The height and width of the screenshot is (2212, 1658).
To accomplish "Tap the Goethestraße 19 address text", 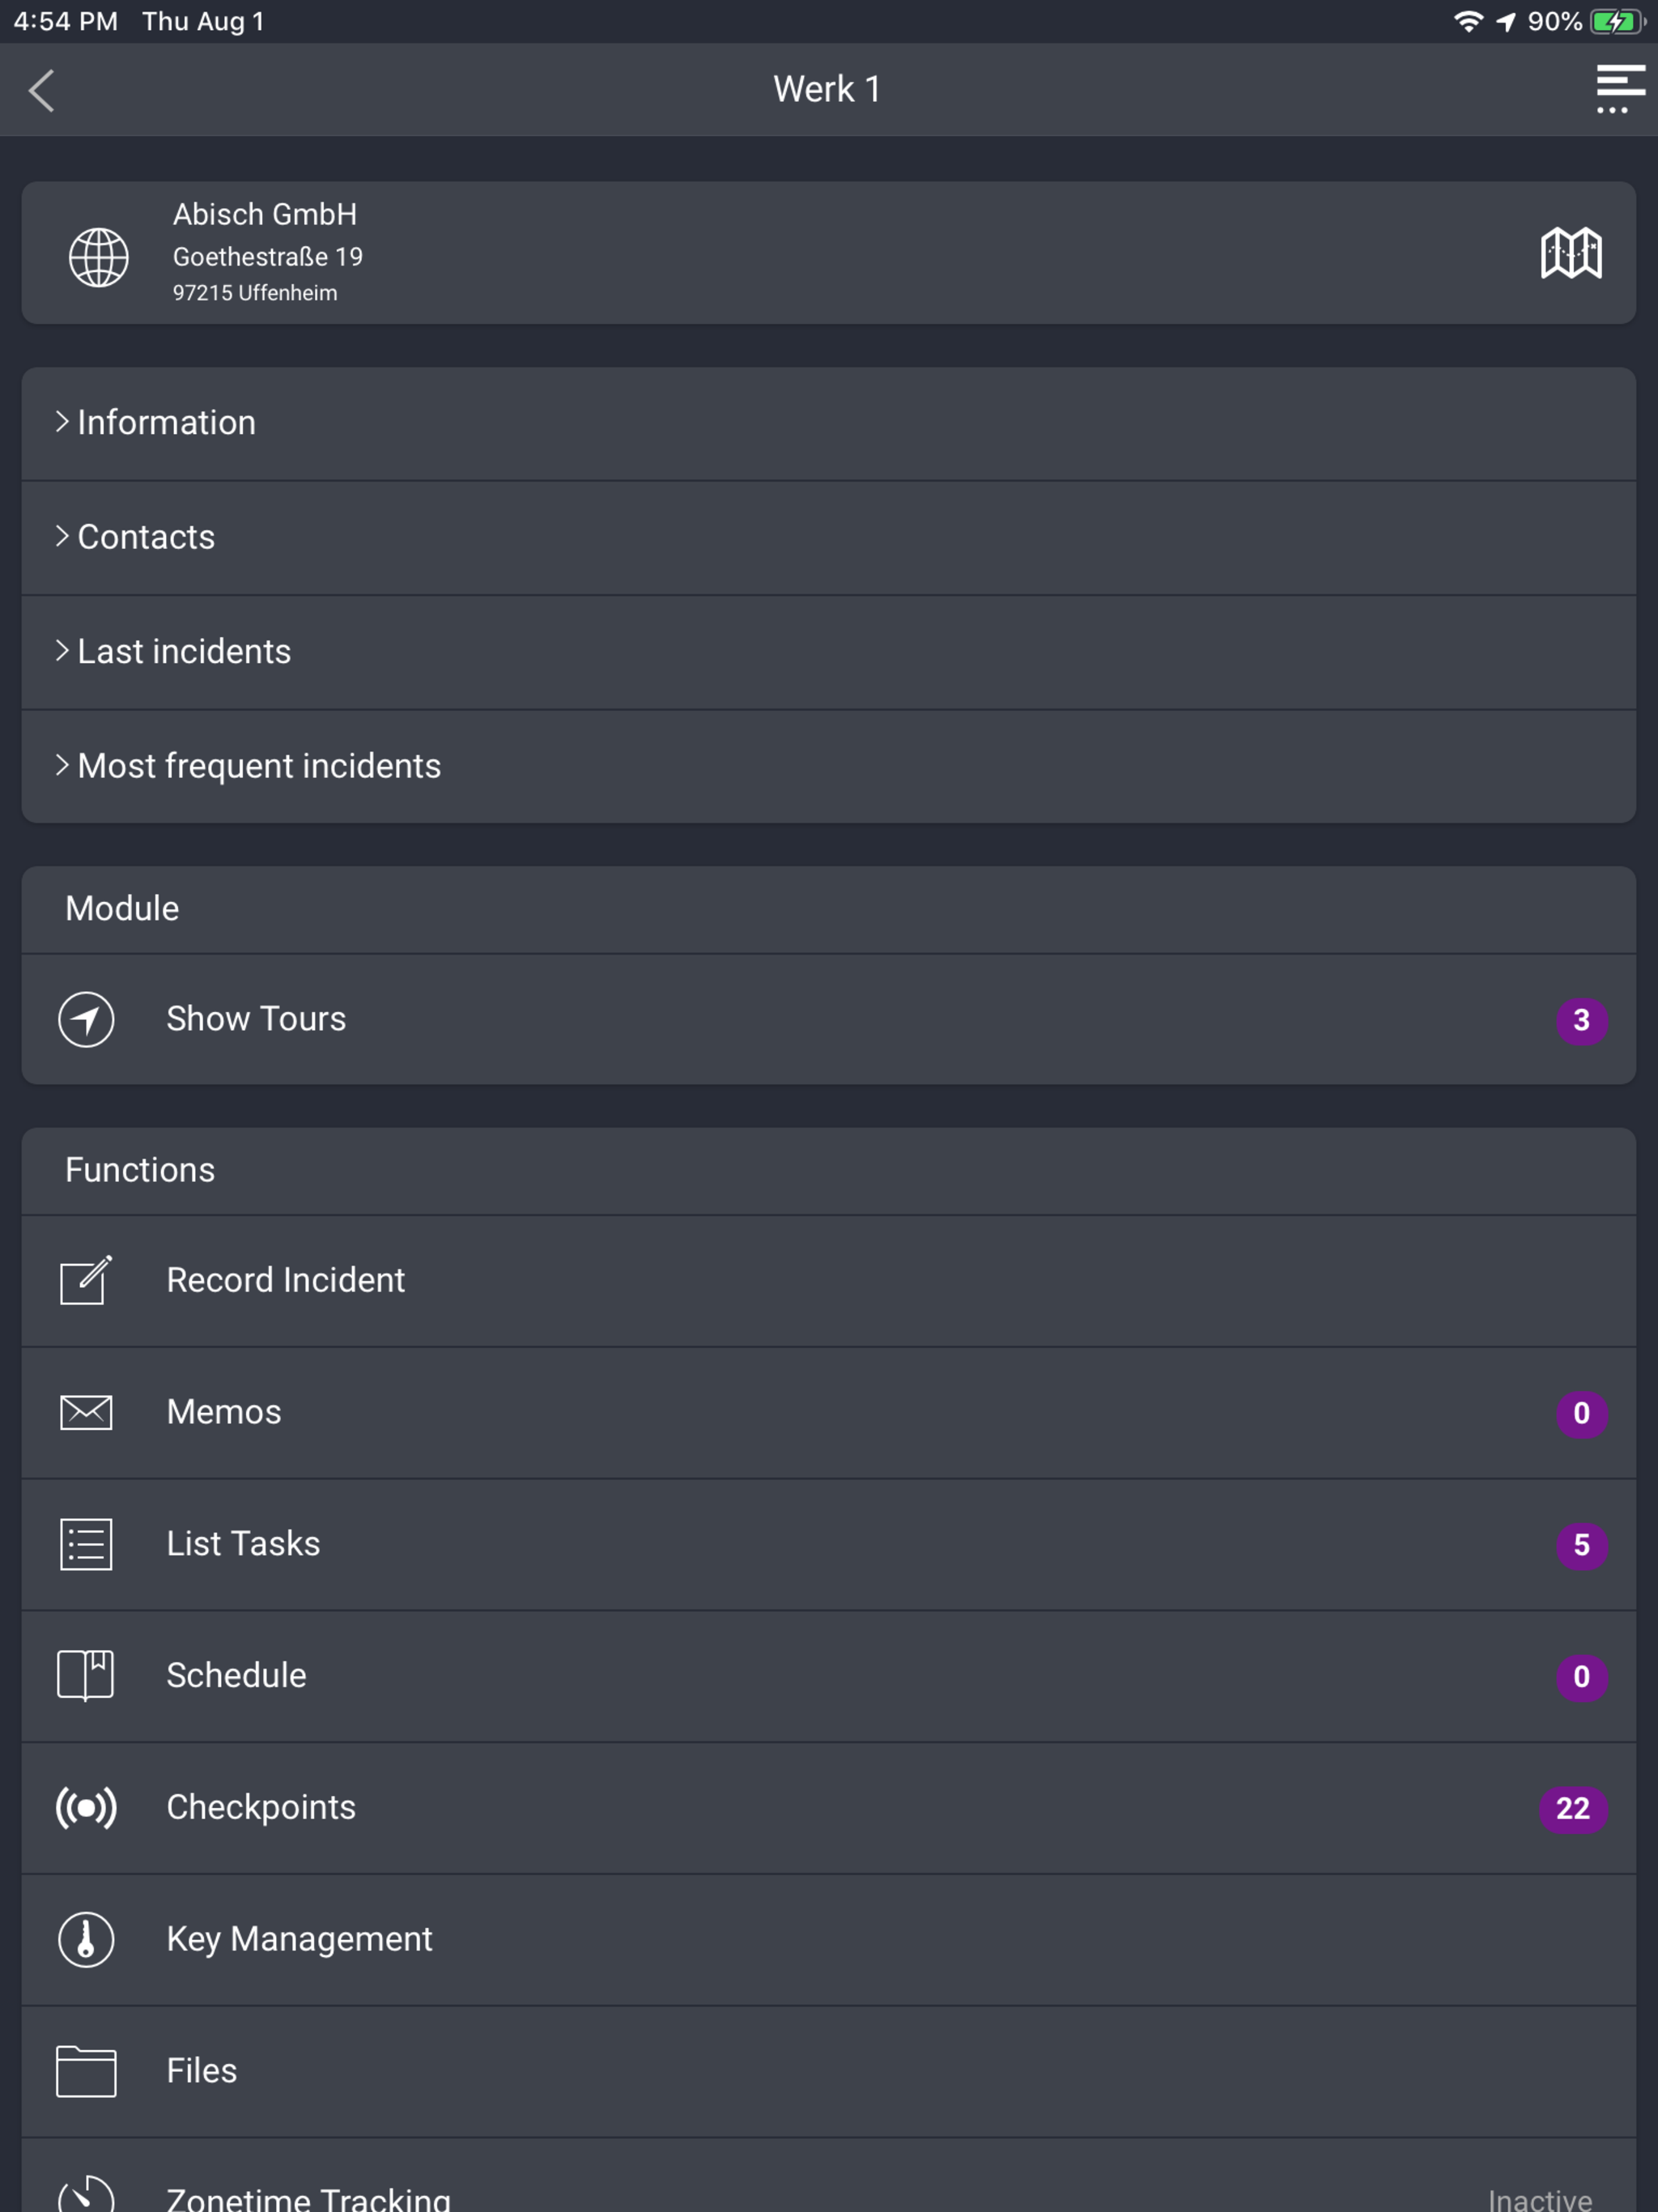I will click(x=268, y=257).
